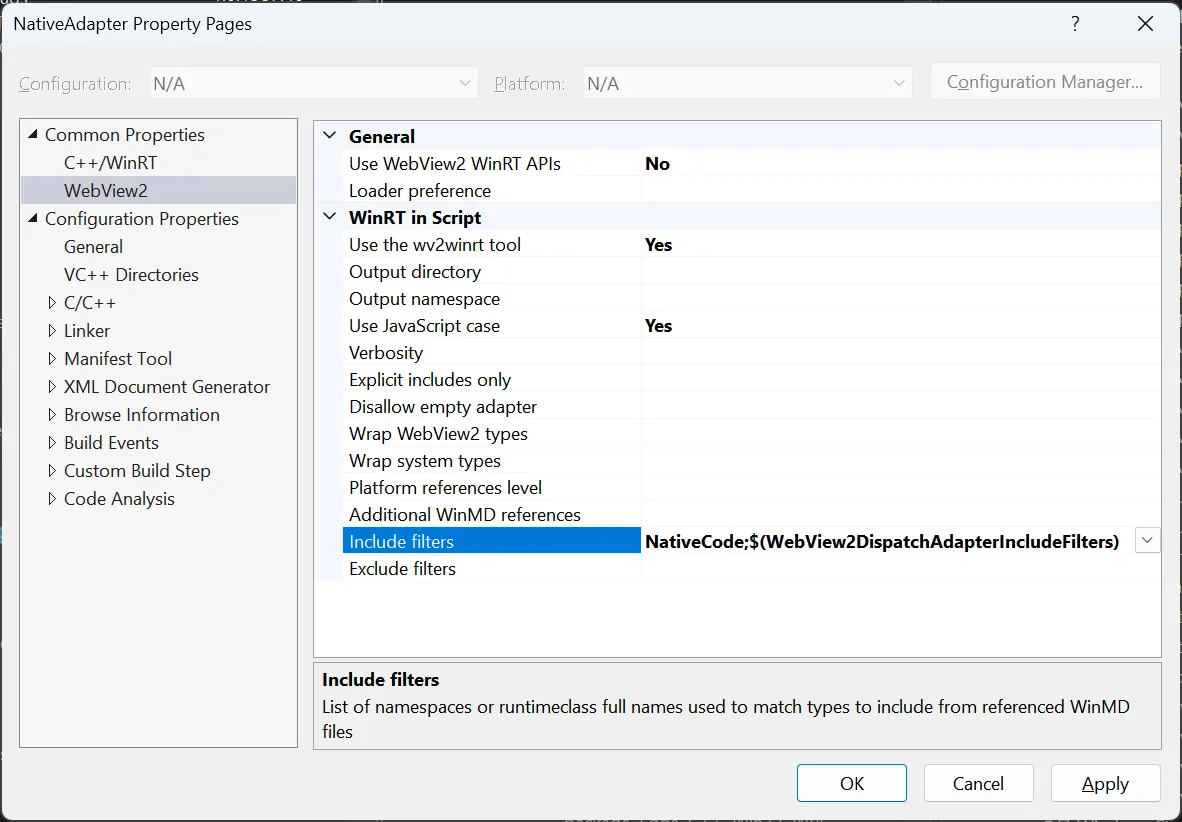Screen dimensions: 1182x822
Task: Confirm settings with OK
Action: (851, 783)
